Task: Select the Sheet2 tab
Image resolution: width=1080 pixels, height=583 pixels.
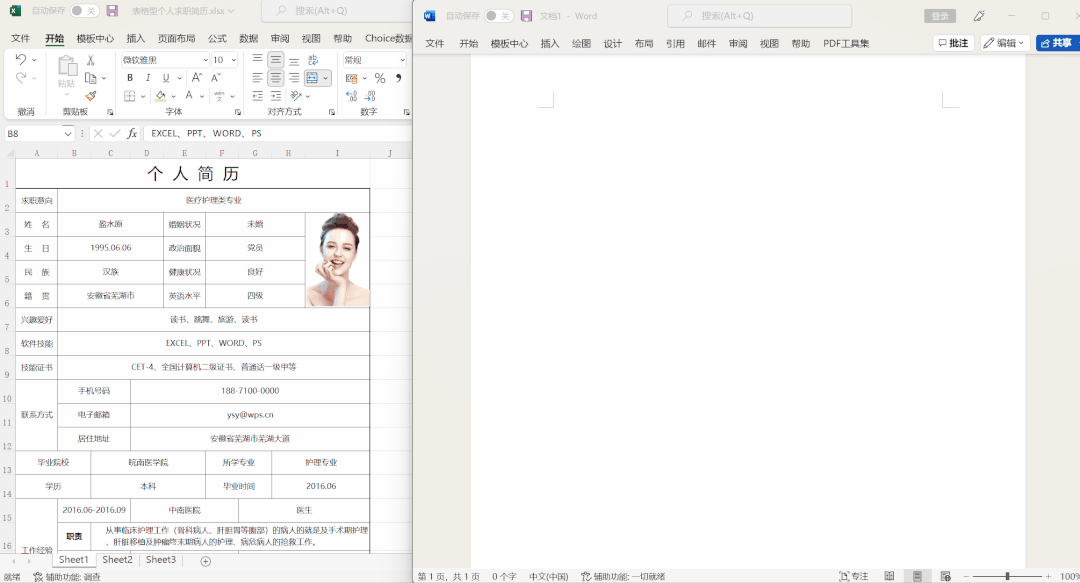Action: click(x=117, y=560)
